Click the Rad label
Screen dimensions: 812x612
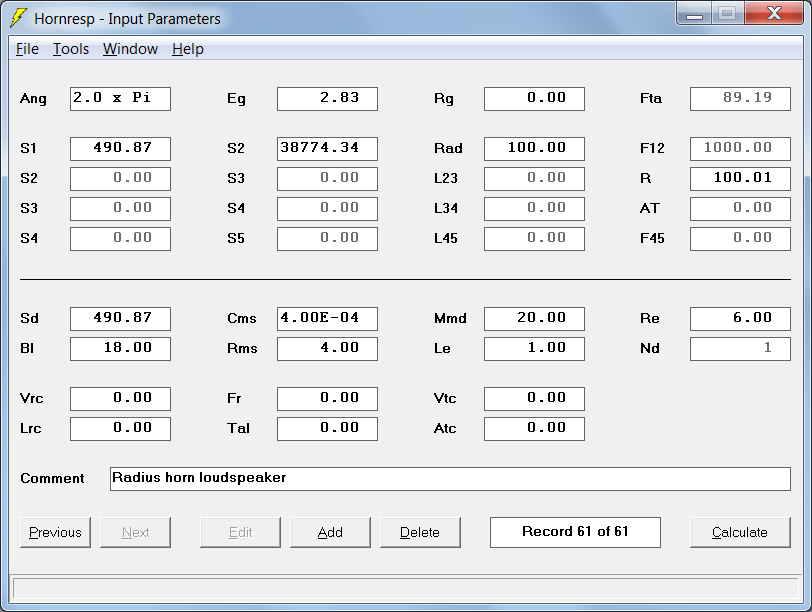448,149
